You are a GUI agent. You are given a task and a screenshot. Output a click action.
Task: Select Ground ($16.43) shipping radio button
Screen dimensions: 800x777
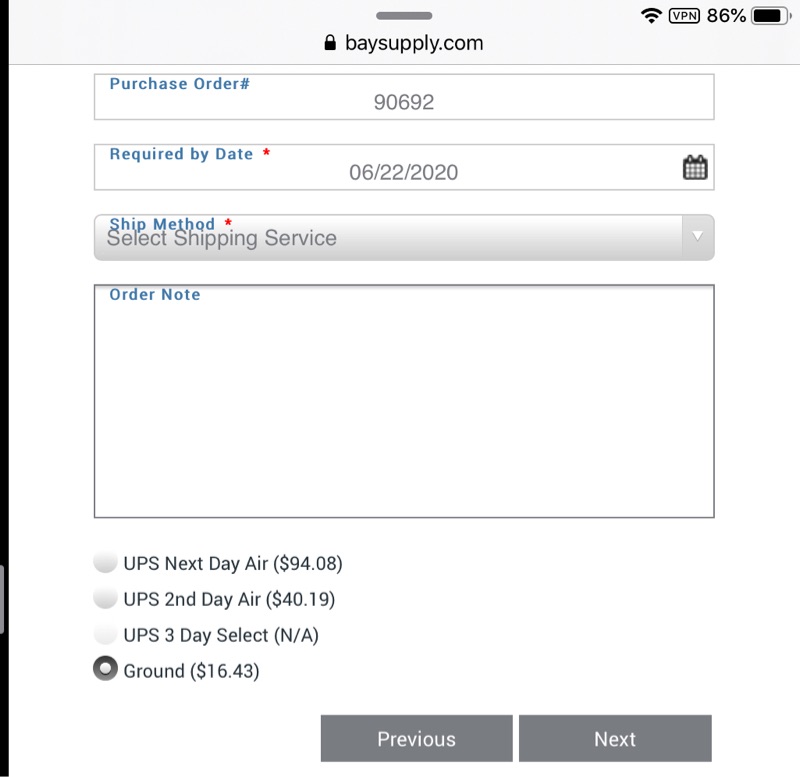(105, 671)
